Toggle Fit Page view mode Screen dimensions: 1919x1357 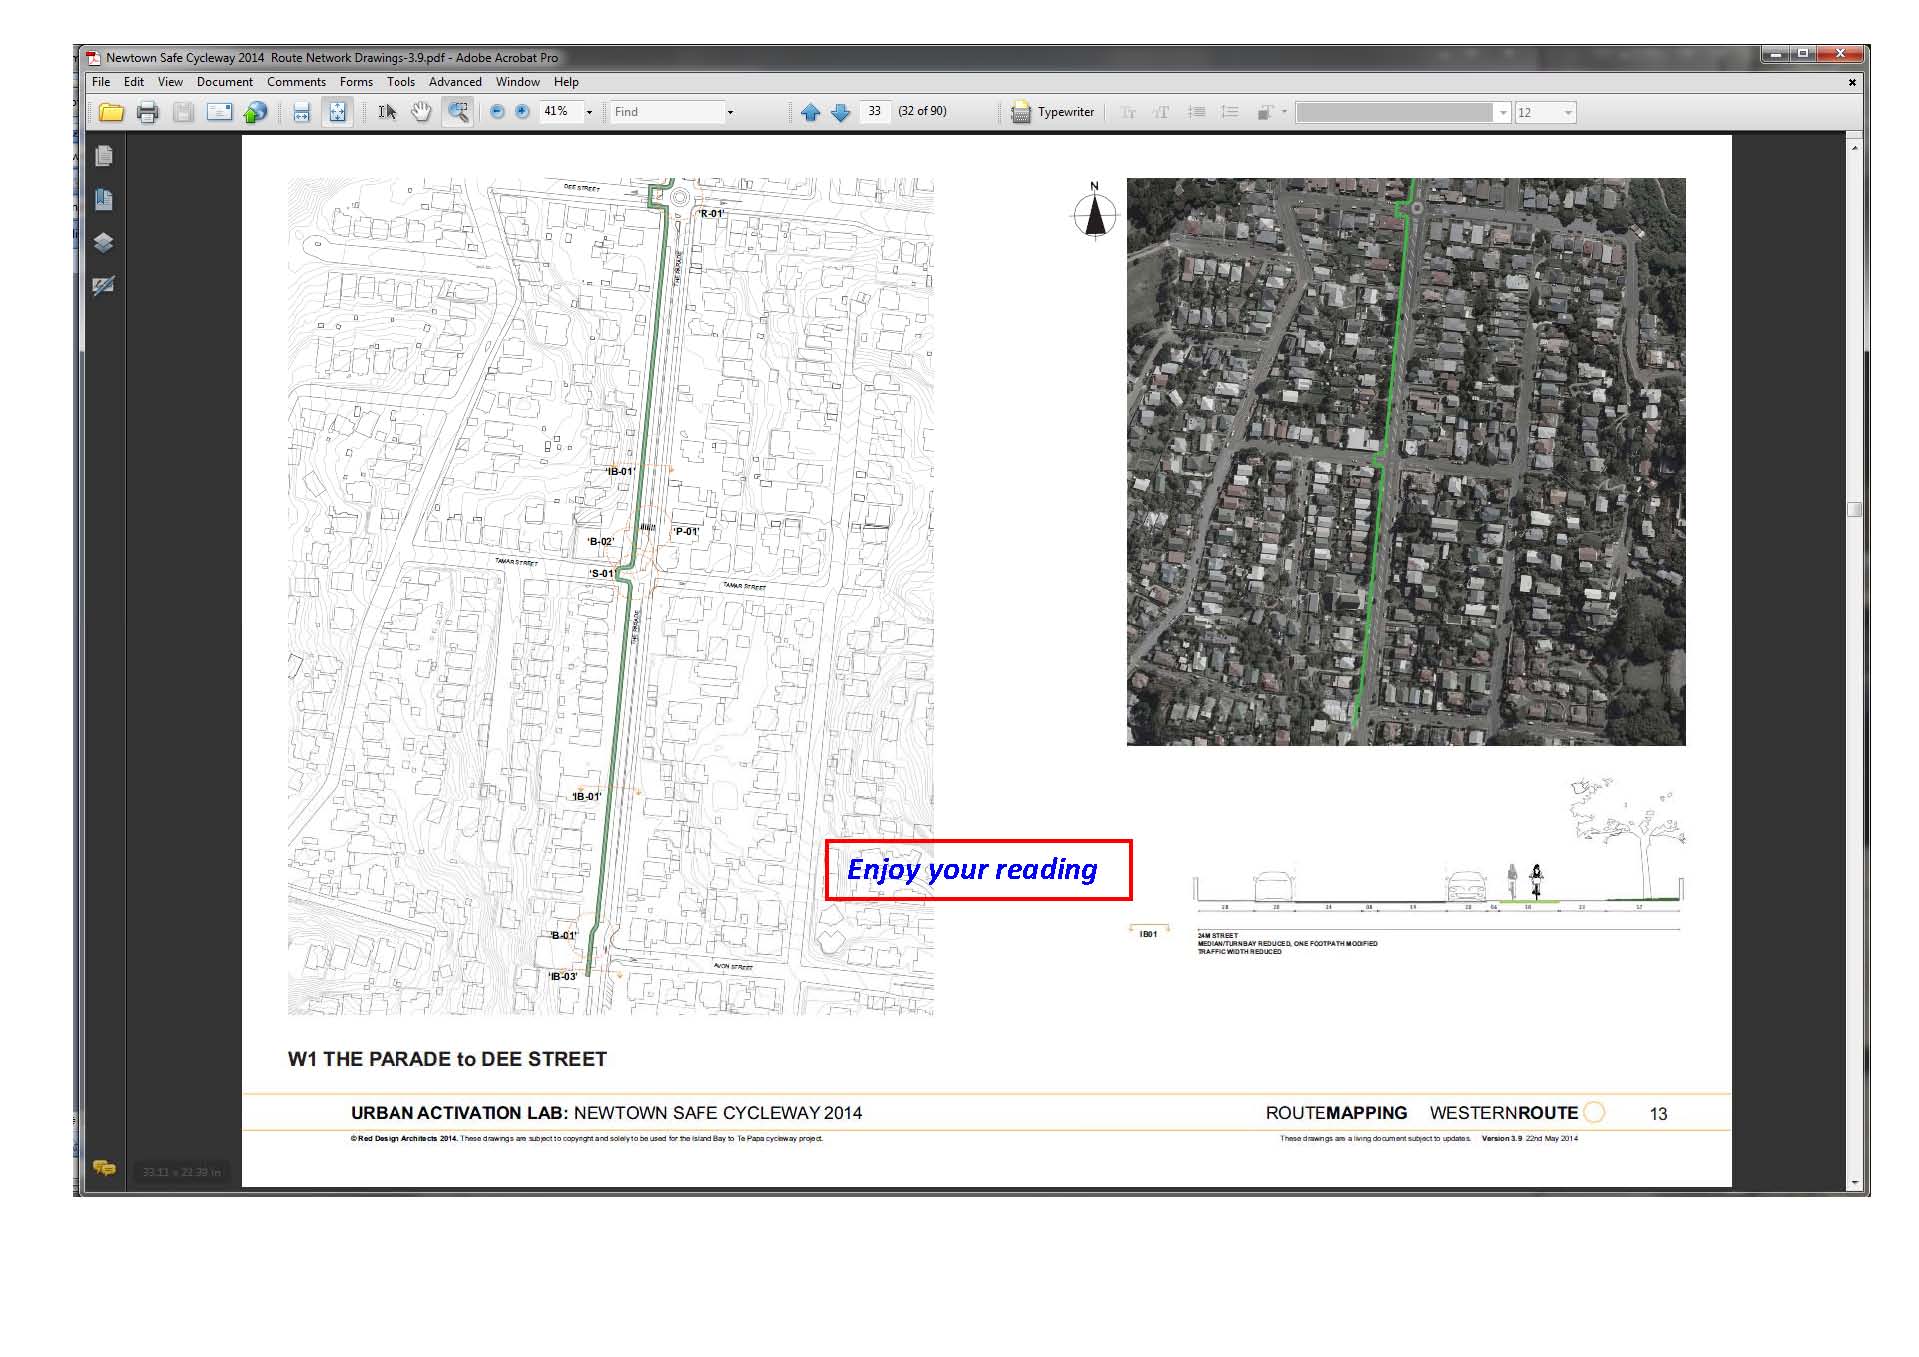pyautogui.click(x=338, y=112)
